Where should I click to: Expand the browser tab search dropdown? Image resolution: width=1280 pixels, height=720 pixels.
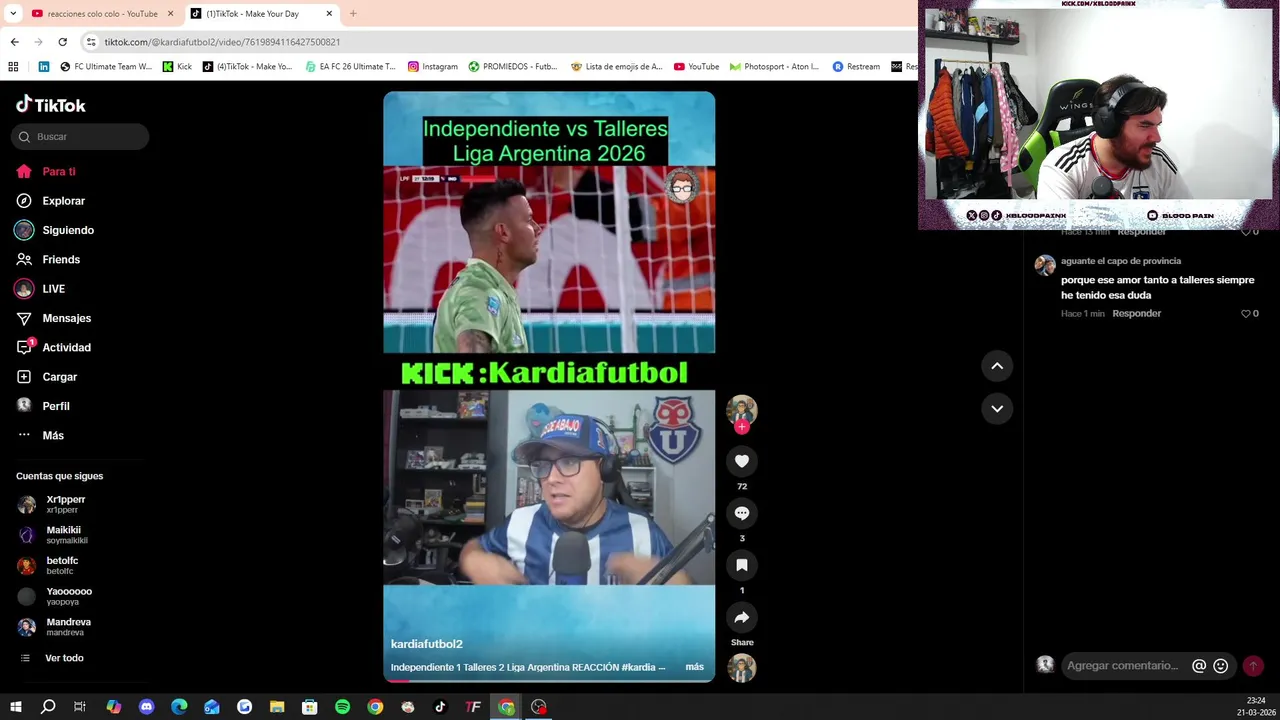(x=13, y=14)
